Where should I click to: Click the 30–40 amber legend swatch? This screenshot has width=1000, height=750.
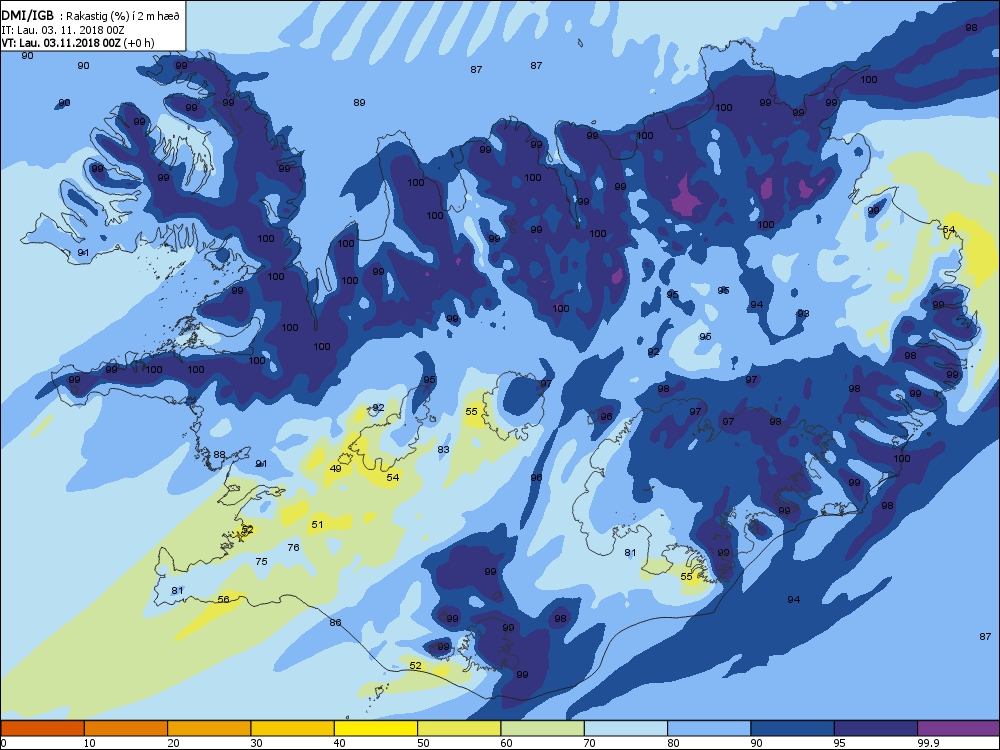click(293, 728)
